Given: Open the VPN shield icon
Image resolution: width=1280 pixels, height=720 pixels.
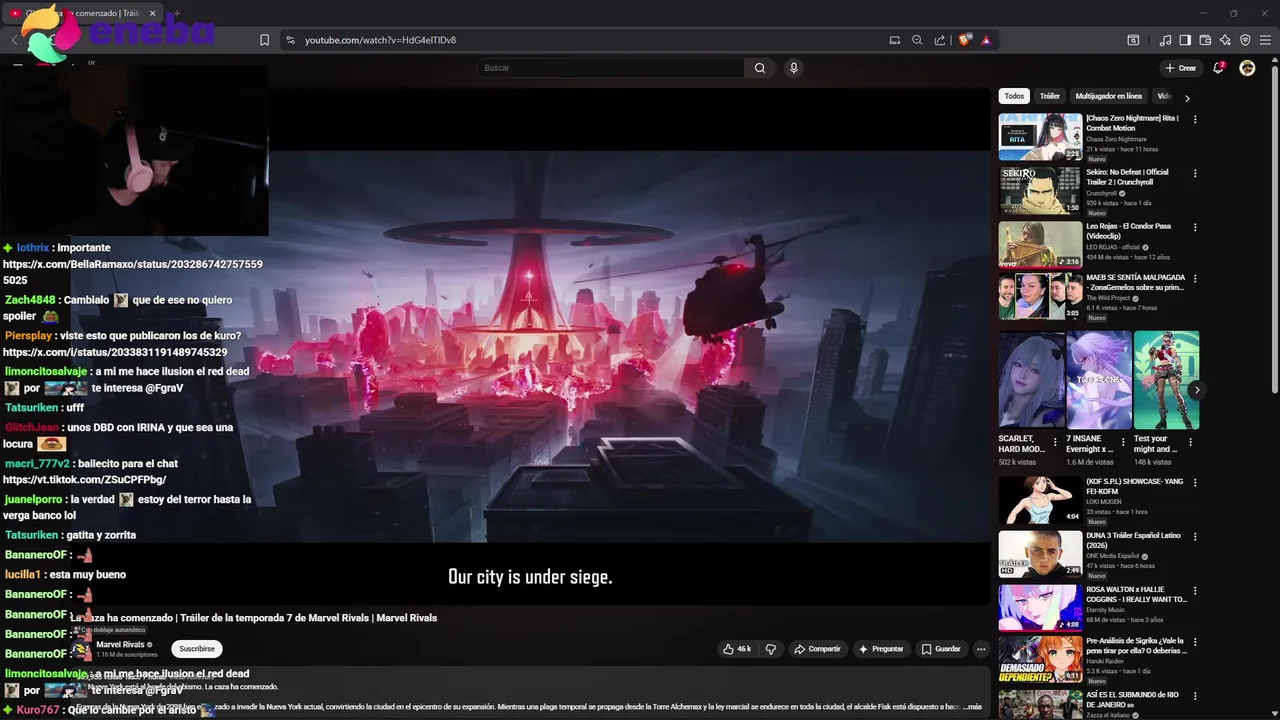Looking at the screenshot, I should 1245,40.
